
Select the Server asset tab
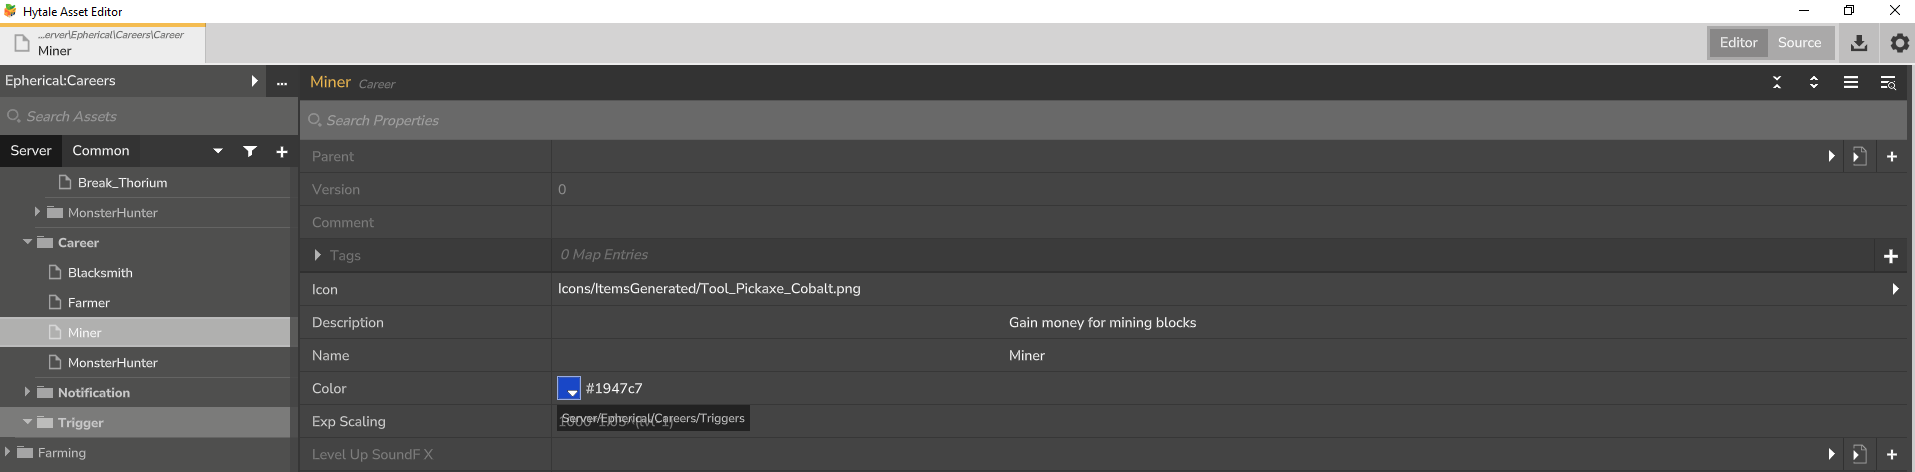(31, 151)
